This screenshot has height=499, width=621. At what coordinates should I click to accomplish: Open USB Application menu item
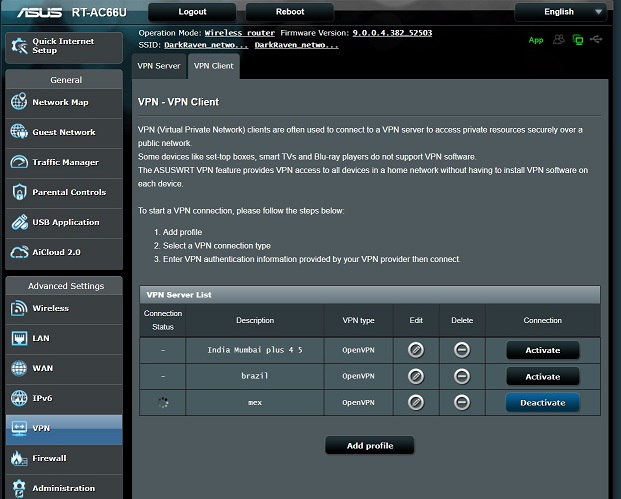[64, 223]
